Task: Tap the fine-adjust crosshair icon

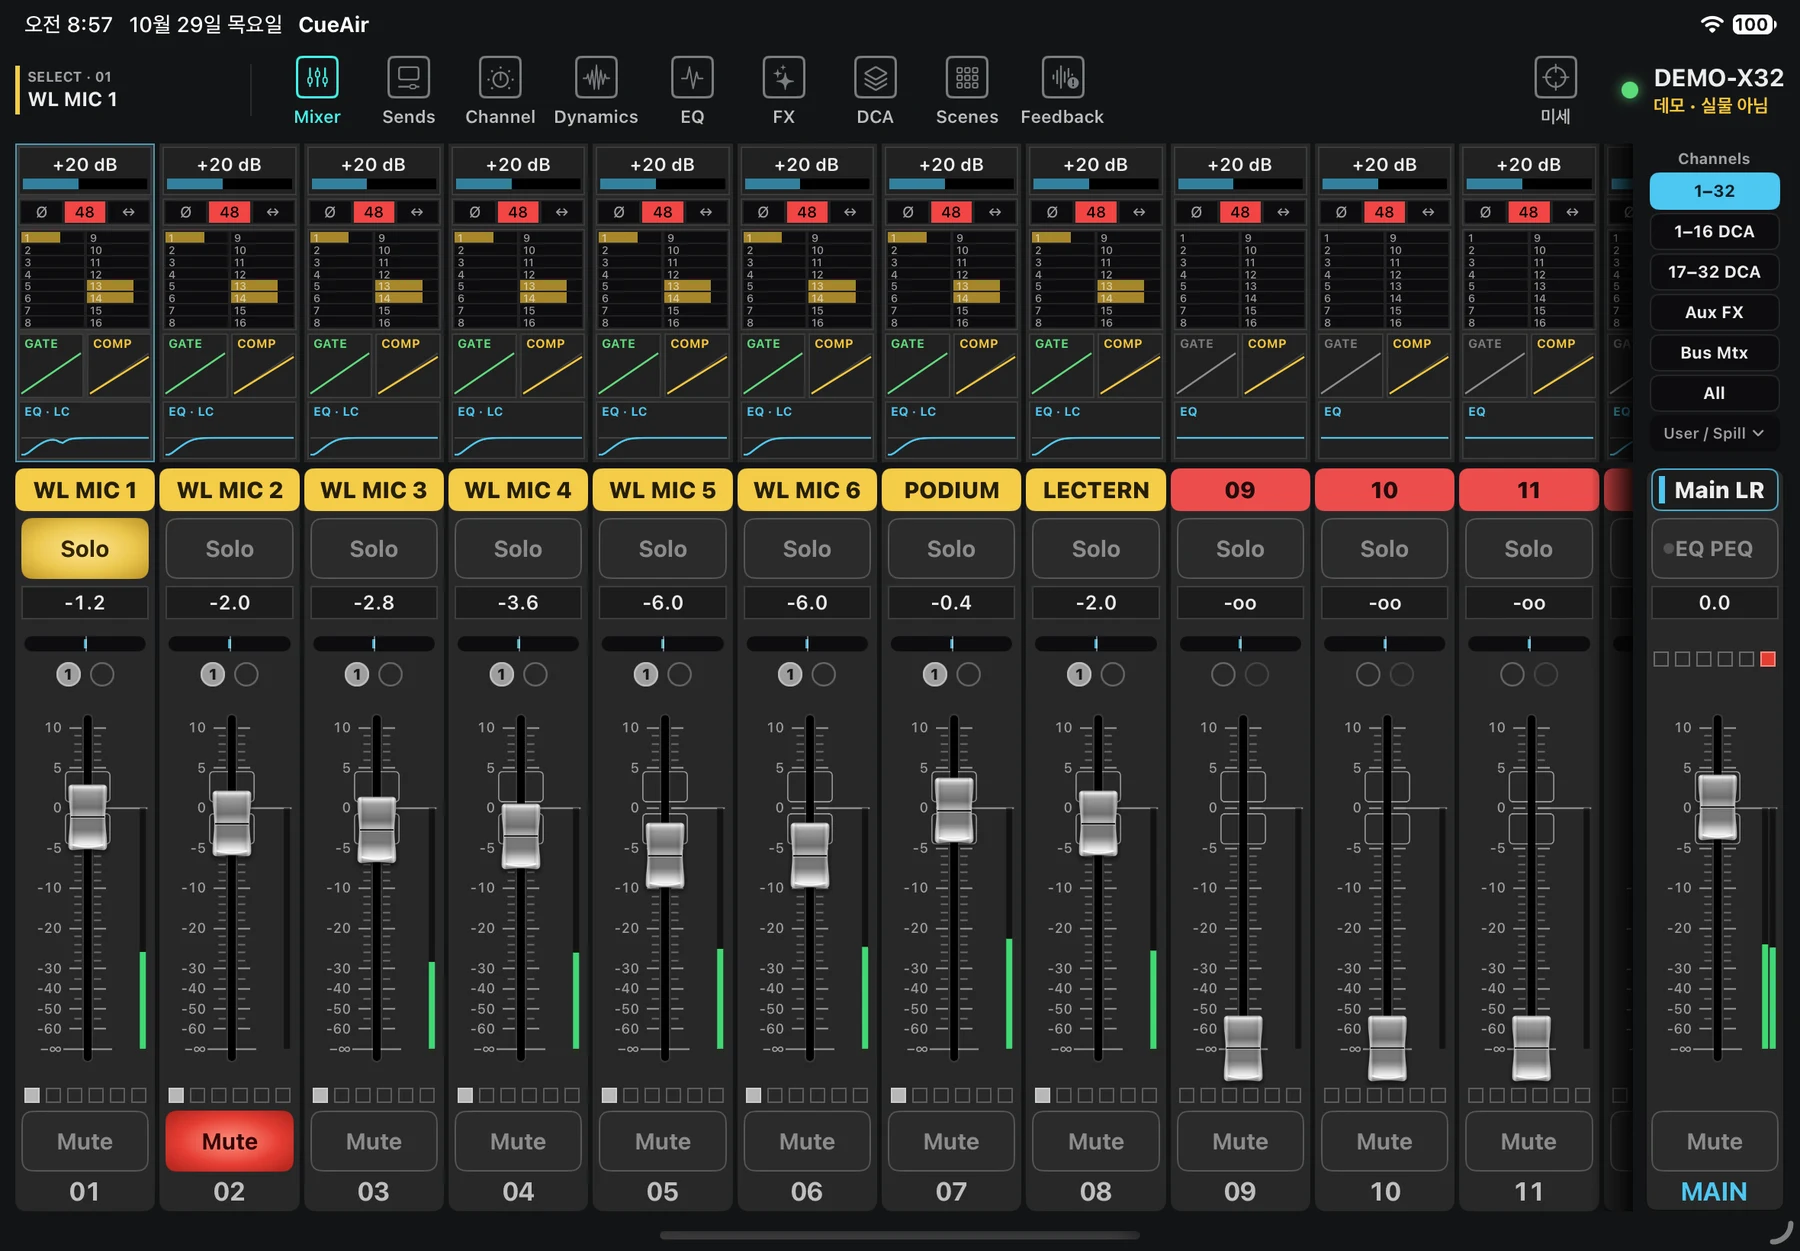Action: 1555,78
